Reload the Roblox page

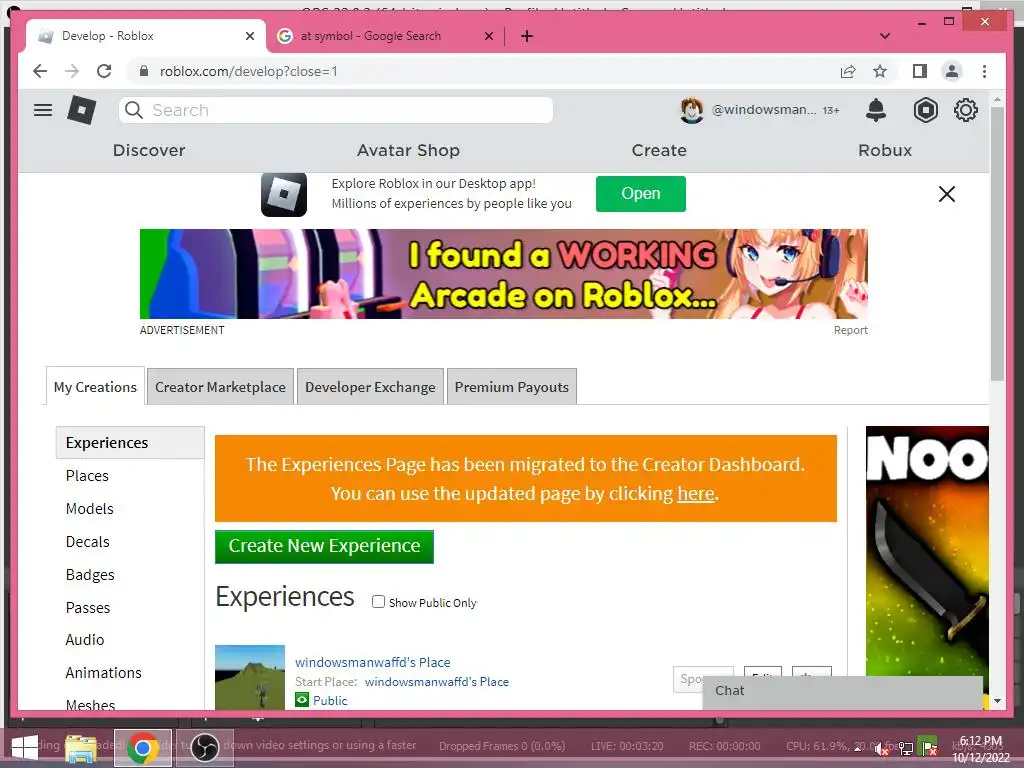(104, 71)
